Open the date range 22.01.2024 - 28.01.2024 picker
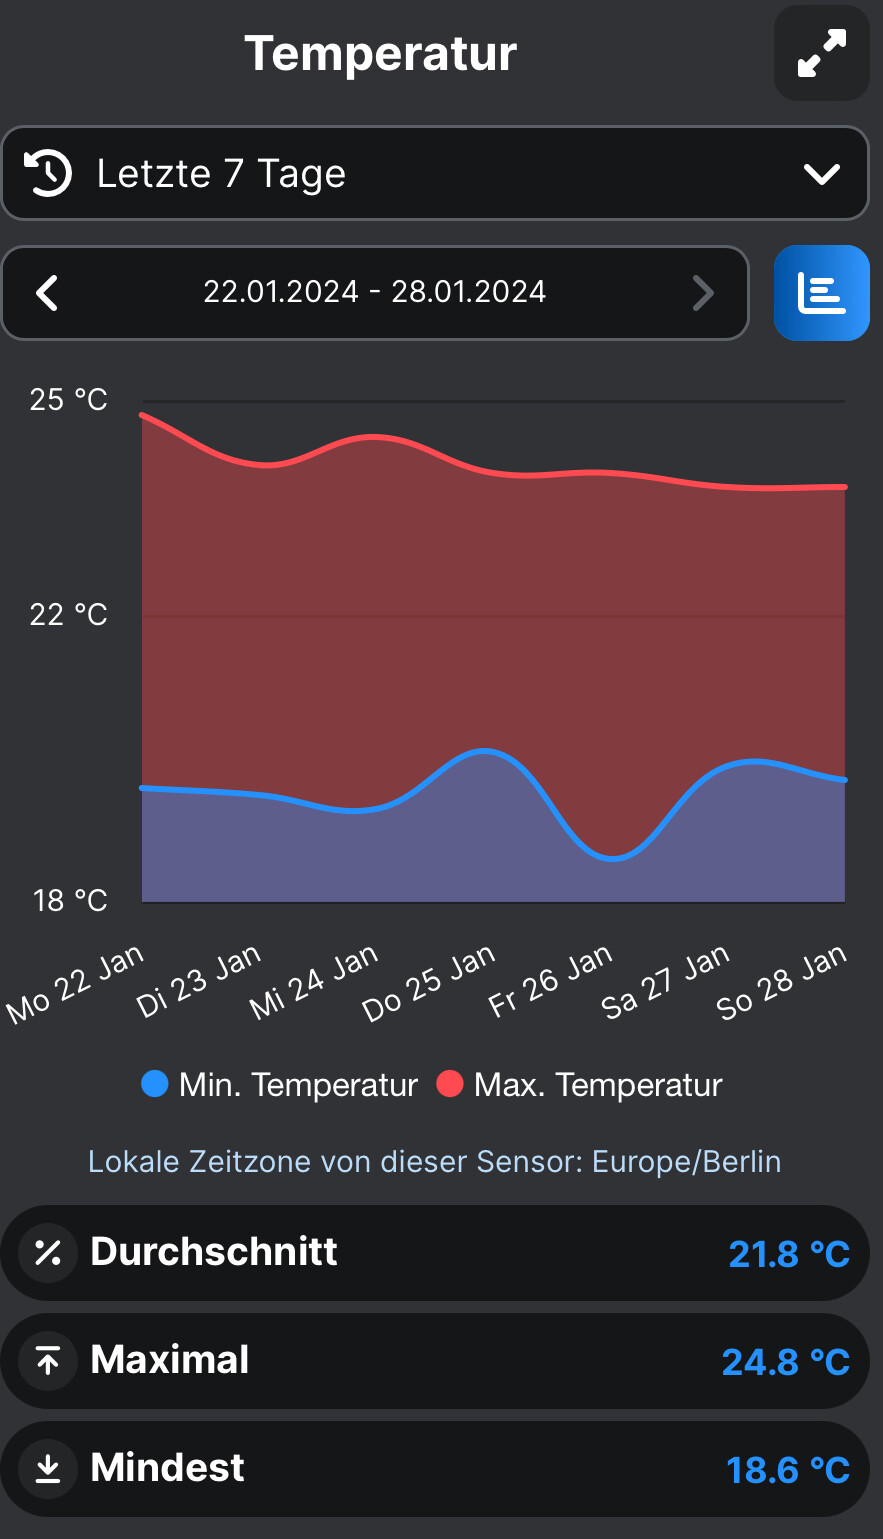The image size is (883, 1539). click(x=375, y=293)
